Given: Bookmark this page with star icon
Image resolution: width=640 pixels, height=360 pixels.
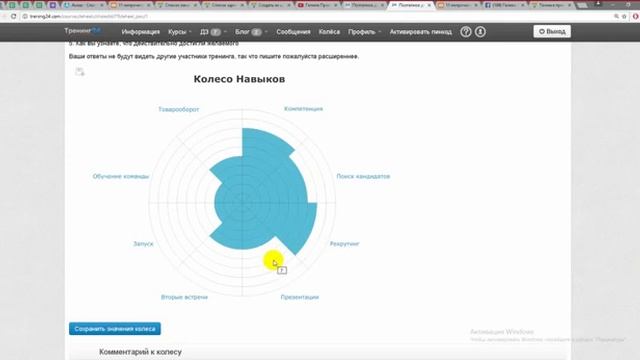Looking at the screenshot, I should tap(624, 16).
